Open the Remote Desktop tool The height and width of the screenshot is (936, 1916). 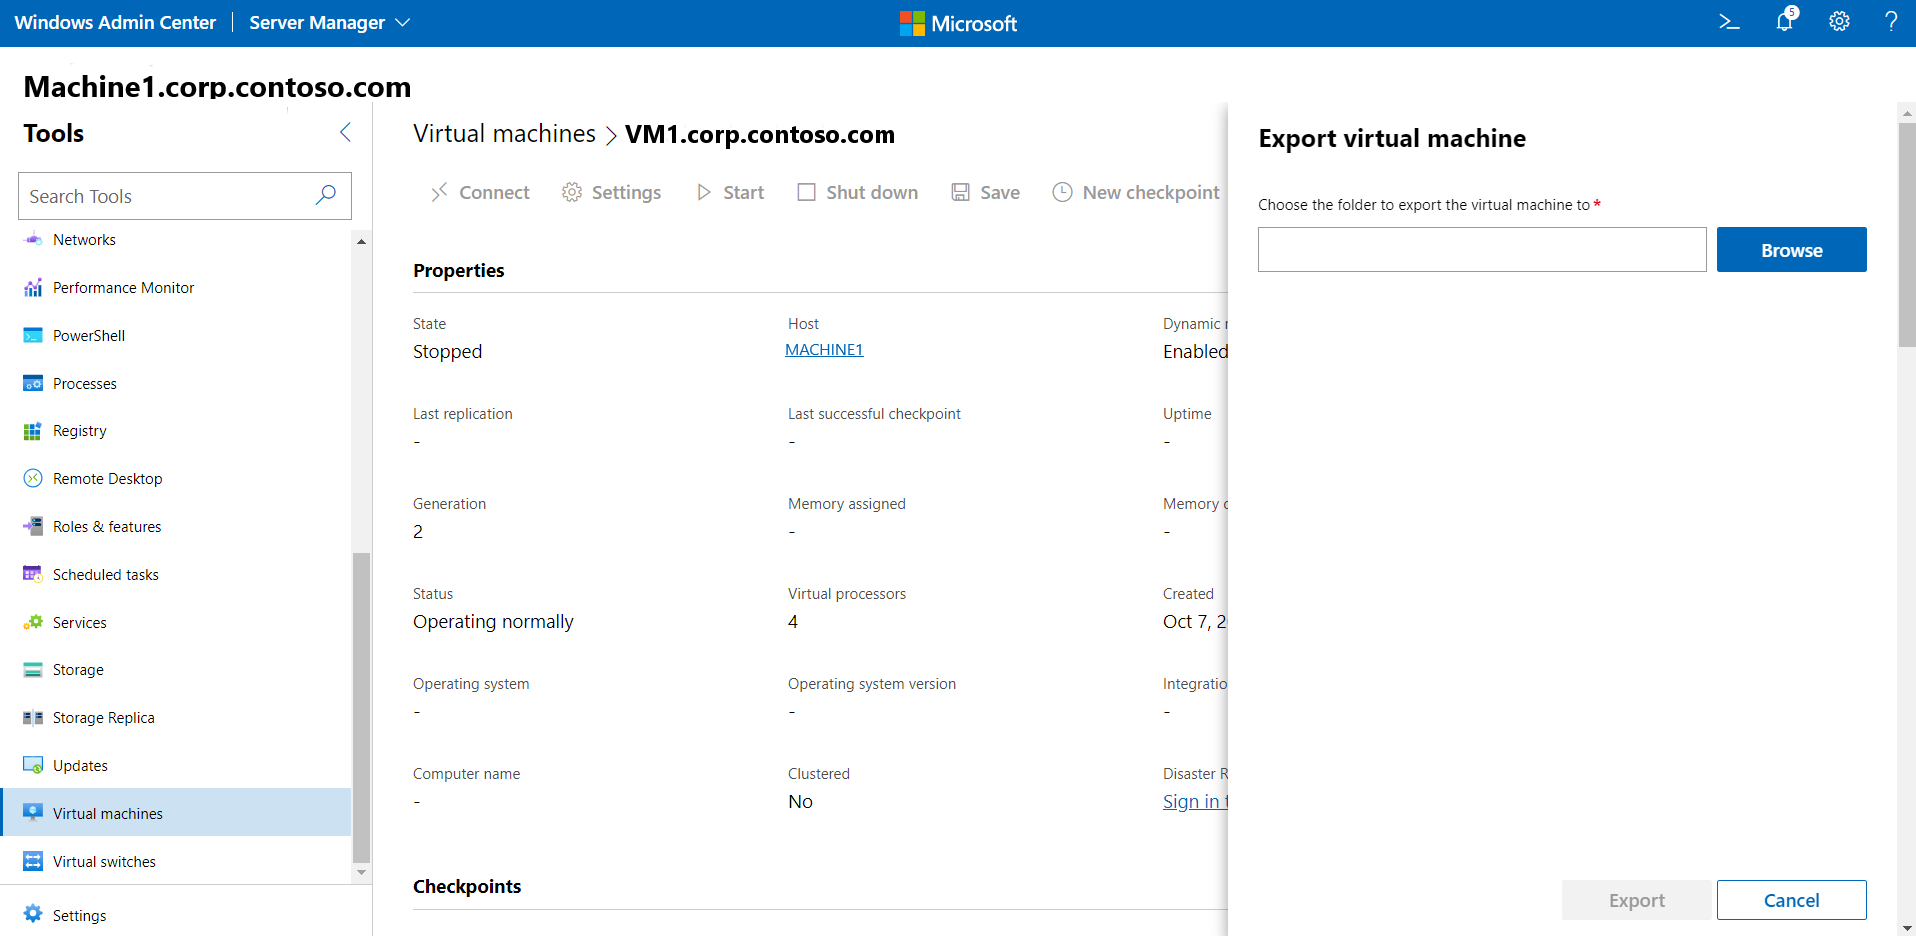(107, 479)
